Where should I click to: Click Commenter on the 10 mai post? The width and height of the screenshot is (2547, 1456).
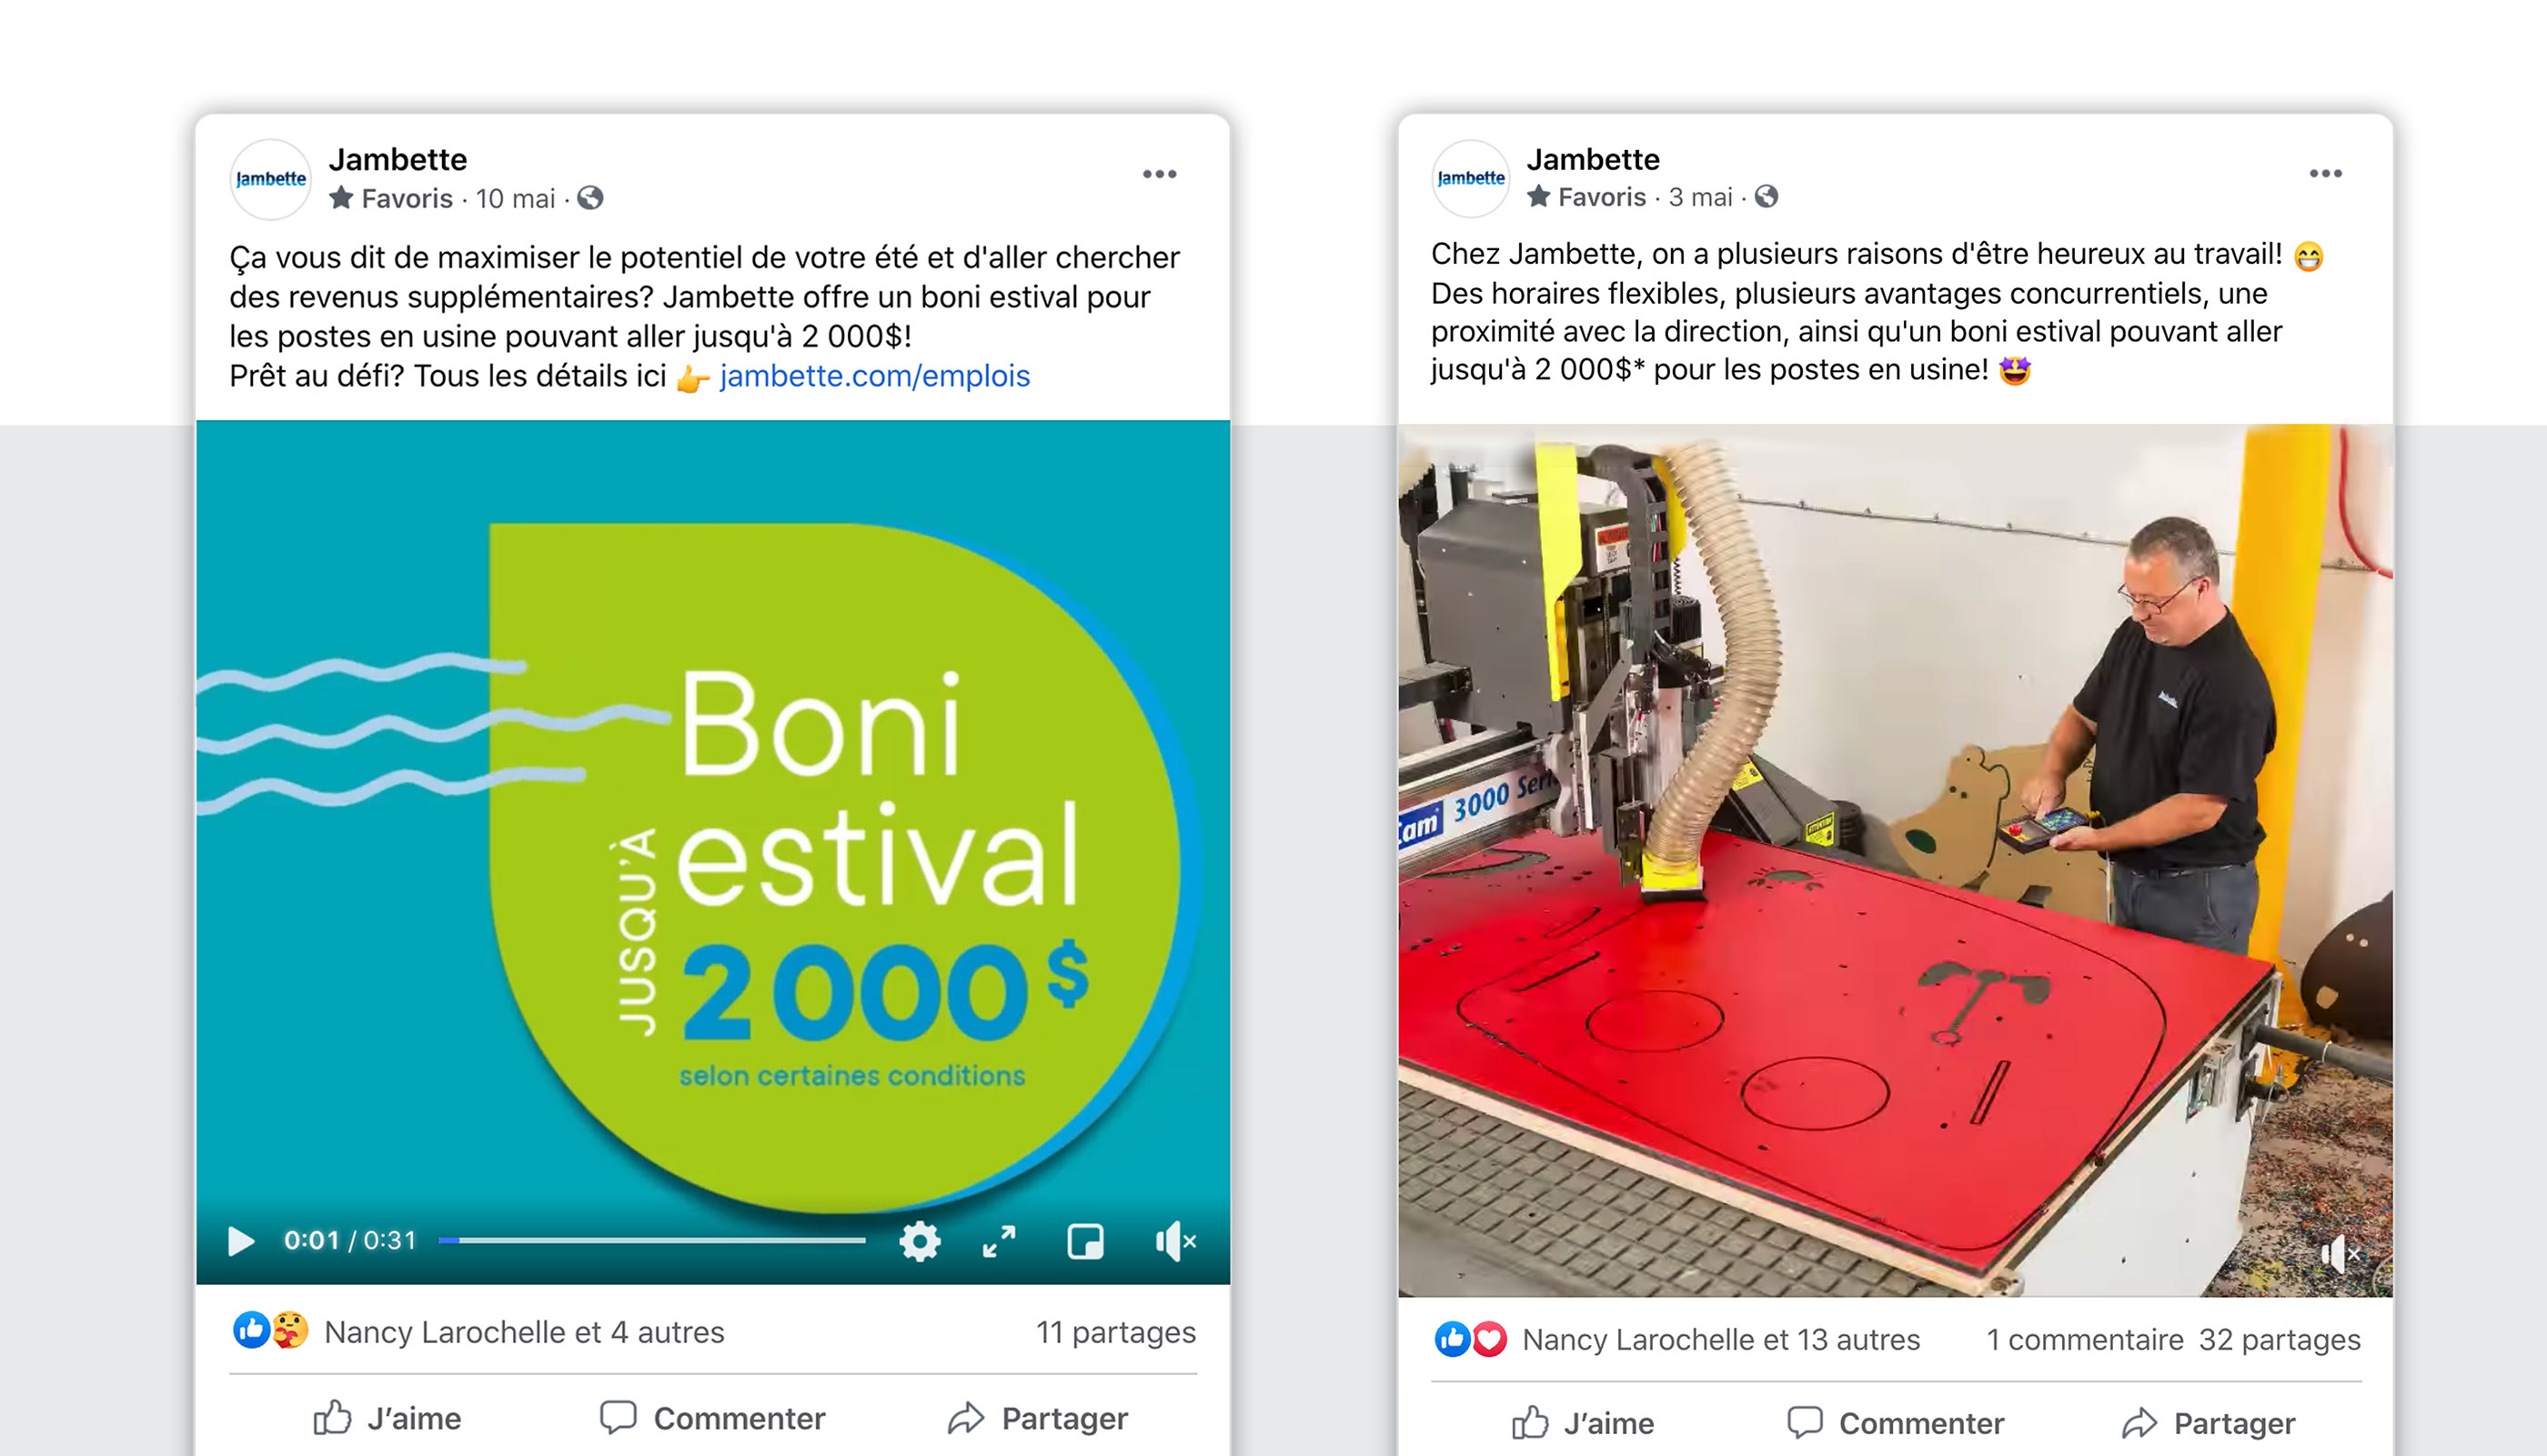(712, 1418)
